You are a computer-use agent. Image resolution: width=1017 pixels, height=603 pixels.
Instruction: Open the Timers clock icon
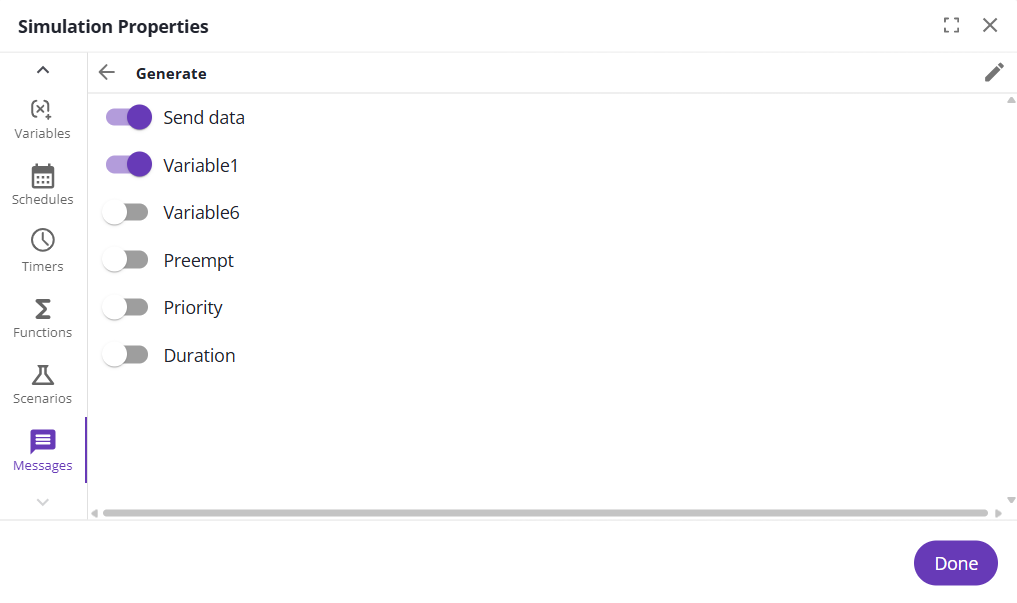pyautogui.click(x=42, y=241)
